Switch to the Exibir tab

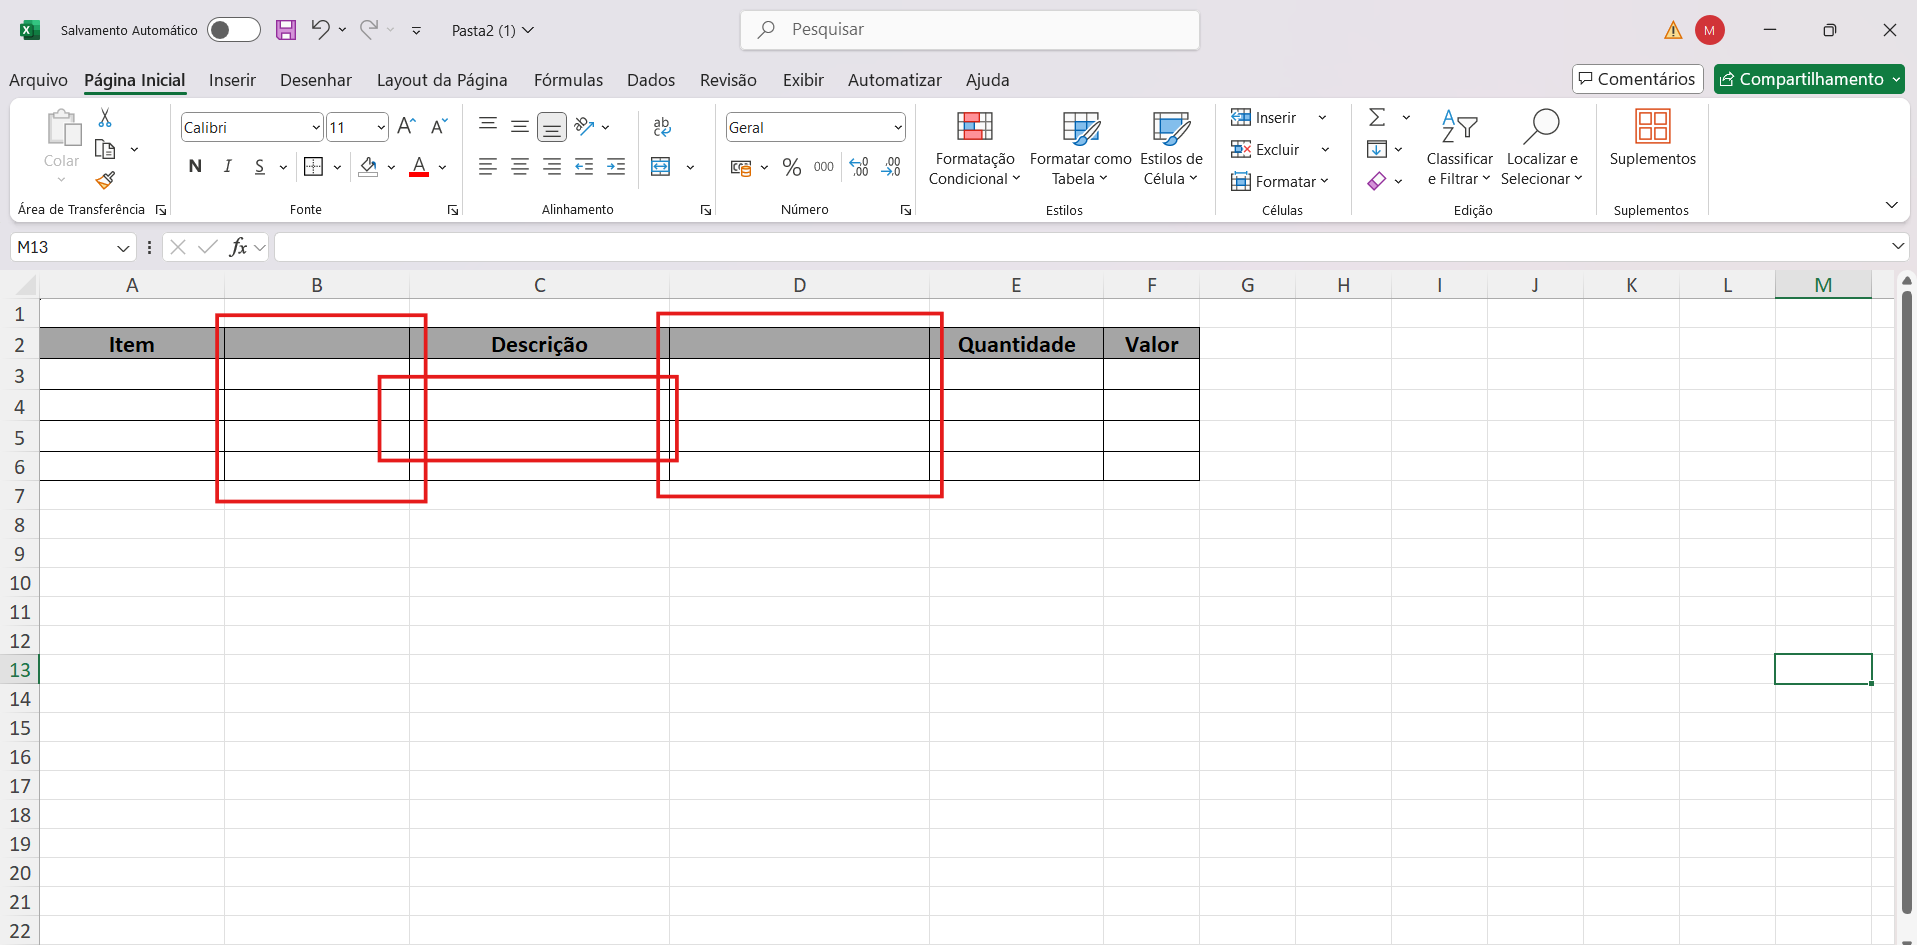point(803,80)
